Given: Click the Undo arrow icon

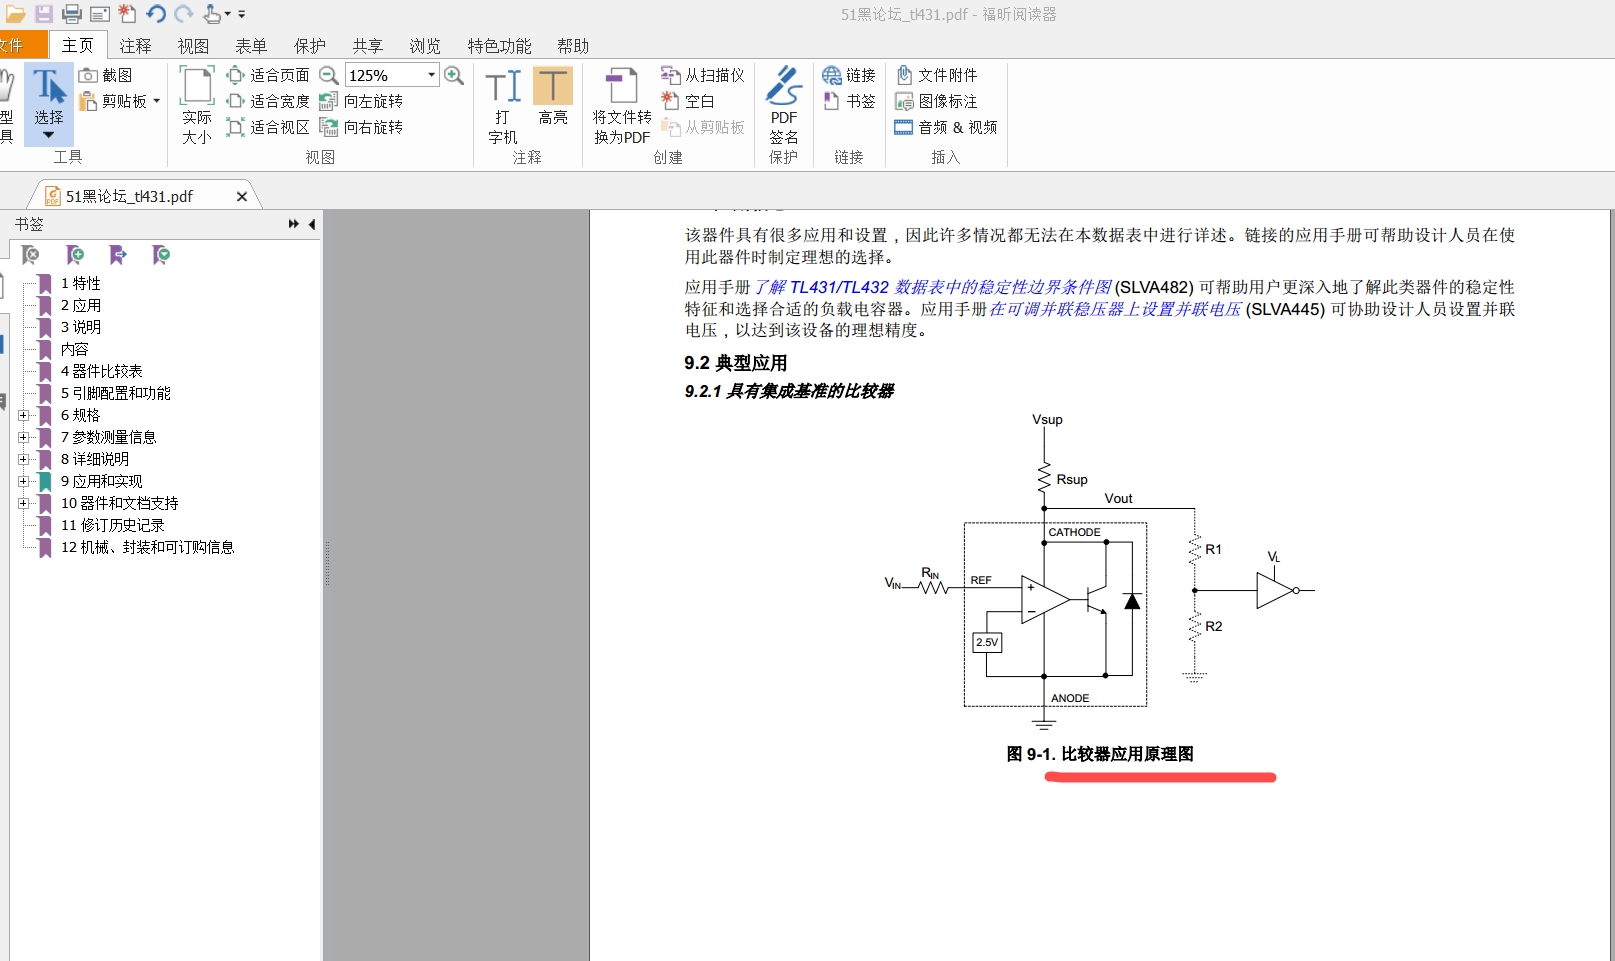Looking at the screenshot, I should pos(155,14).
